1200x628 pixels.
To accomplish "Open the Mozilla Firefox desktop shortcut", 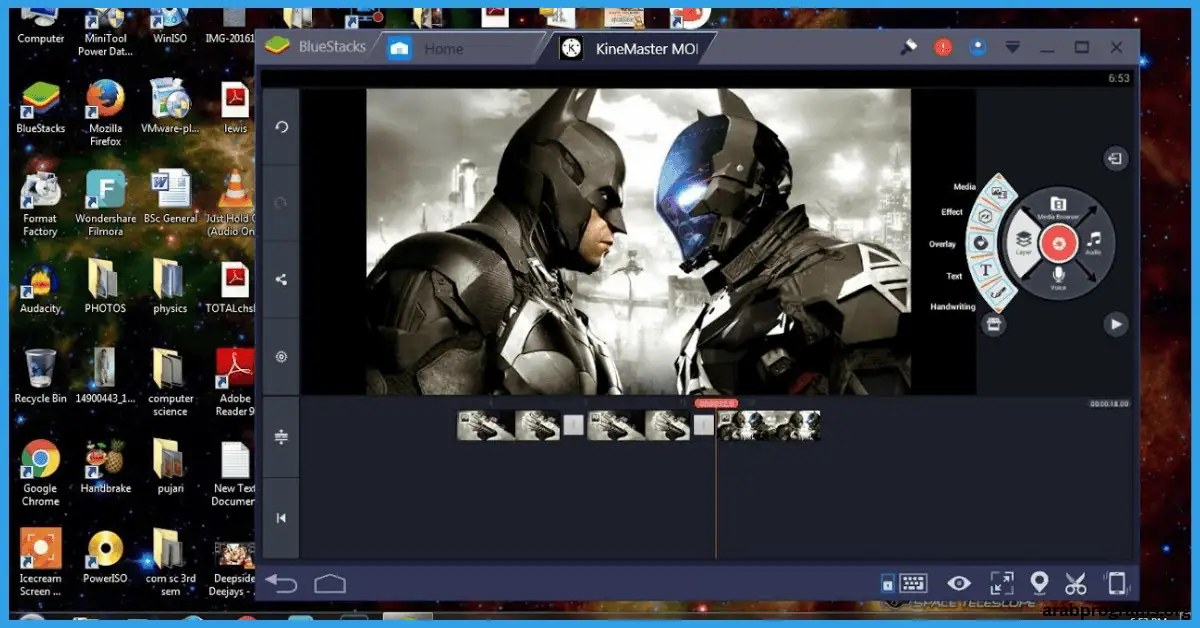I will [105, 113].
